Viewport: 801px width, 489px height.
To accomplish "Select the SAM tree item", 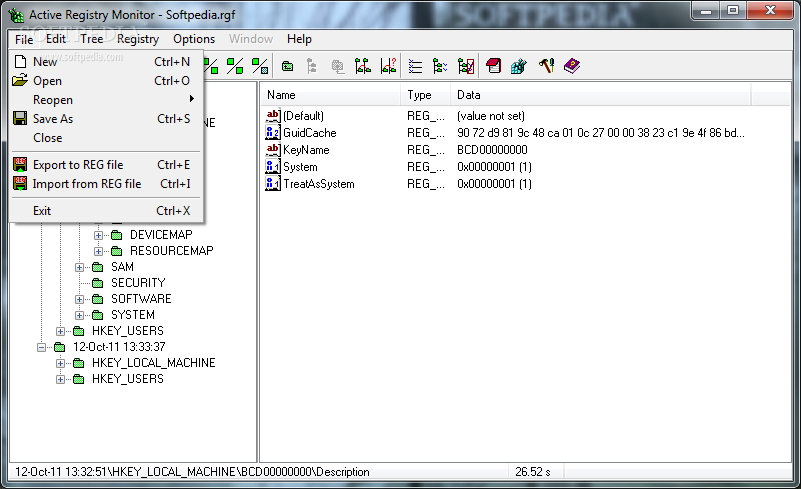I will click(123, 267).
